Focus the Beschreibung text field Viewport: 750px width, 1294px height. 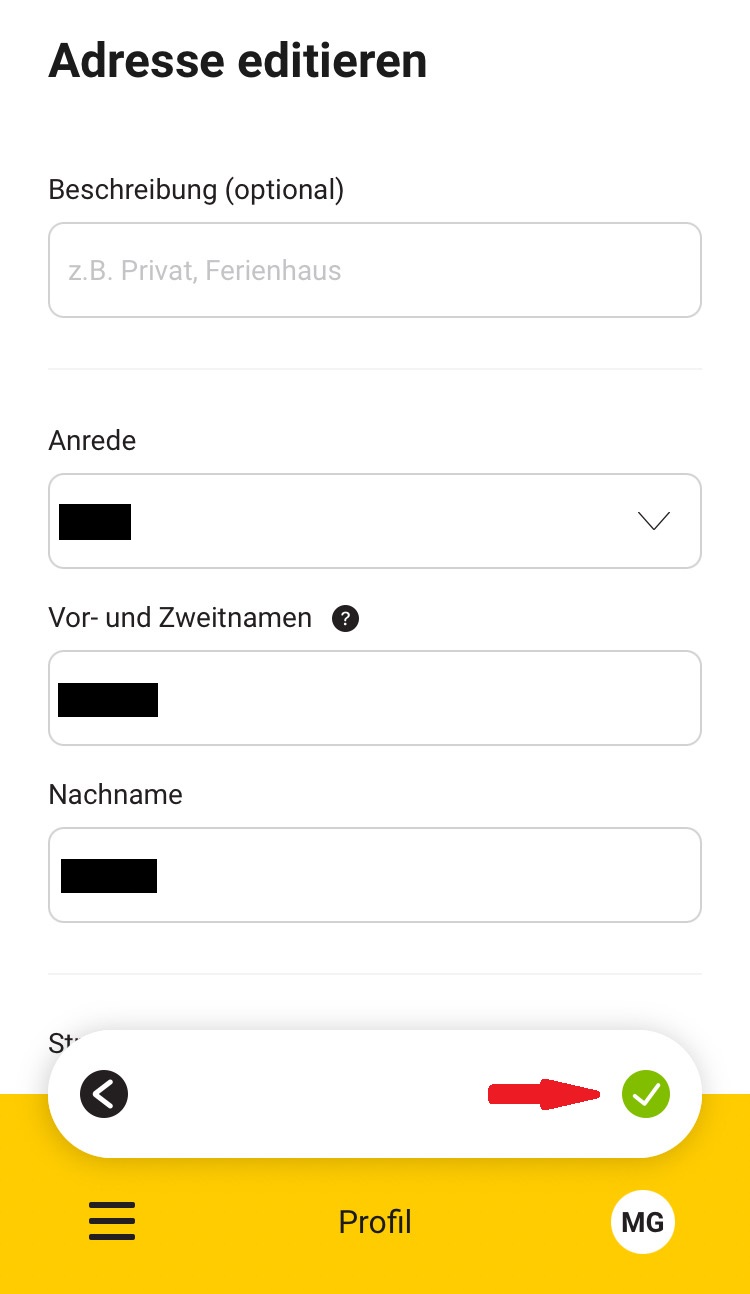point(375,270)
